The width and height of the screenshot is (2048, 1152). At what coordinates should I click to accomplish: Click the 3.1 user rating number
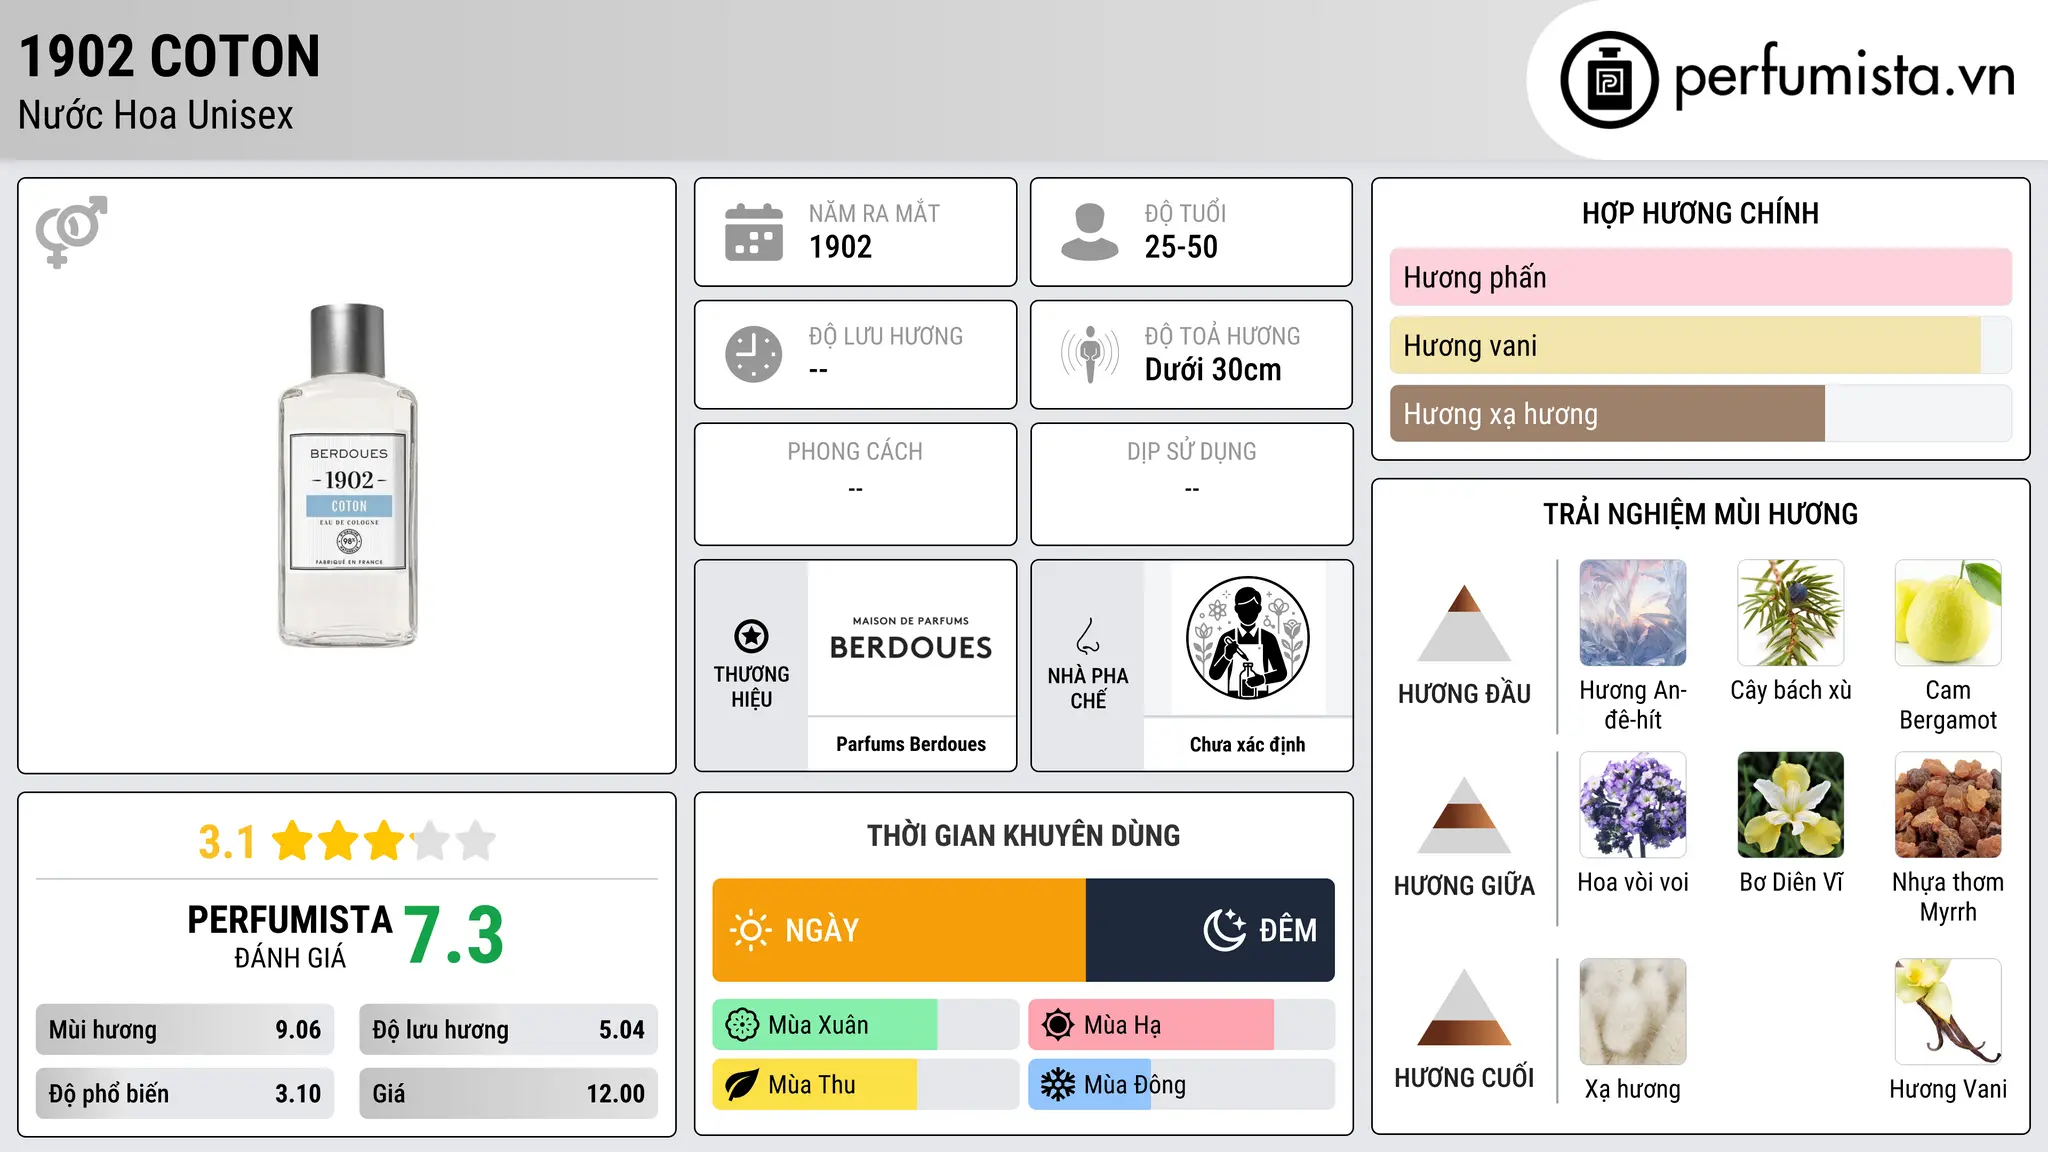point(227,842)
